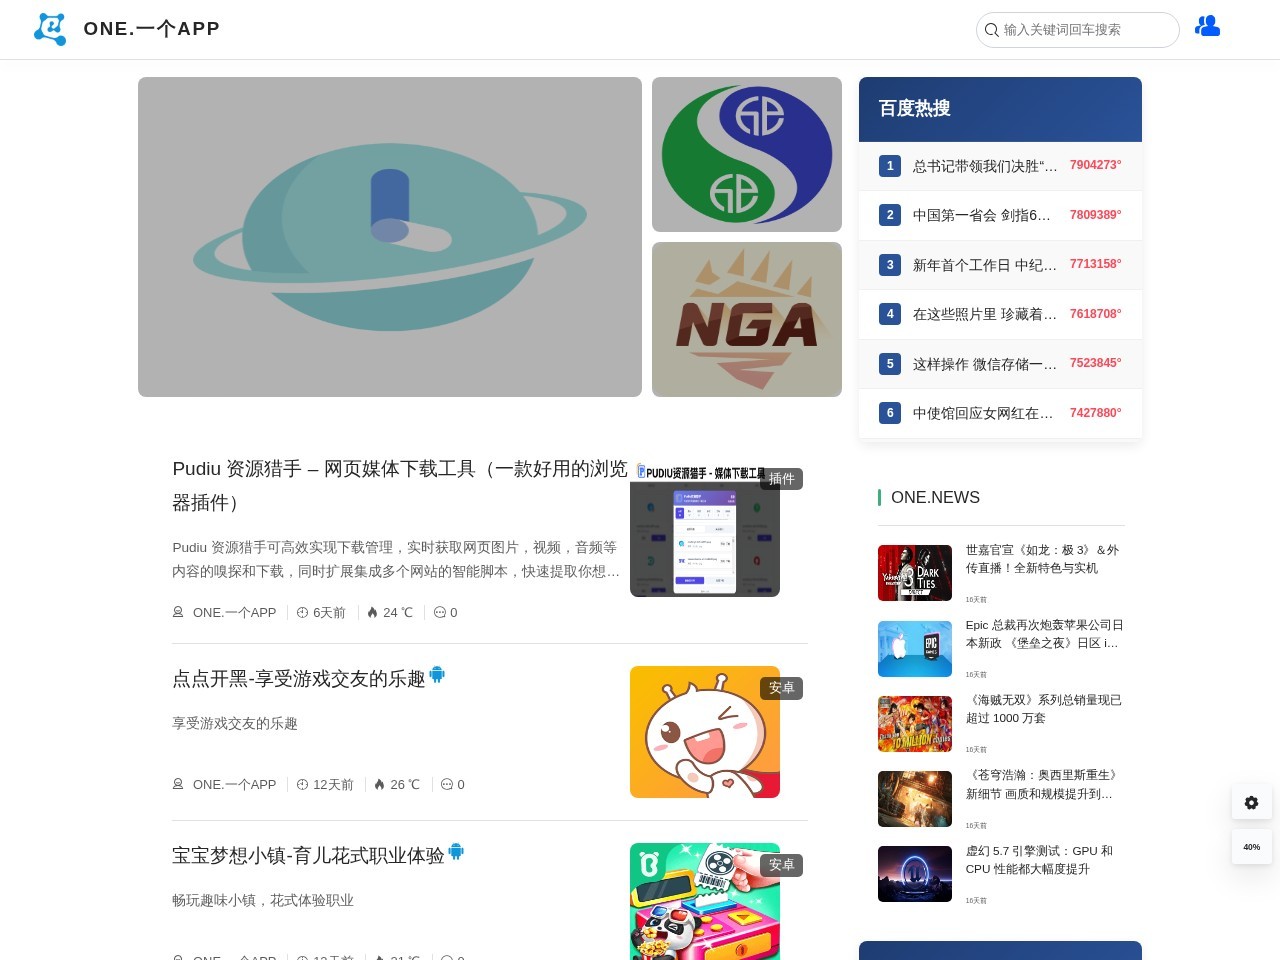The image size is (1280, 960).
Task: Open the settings gear floating button
Action: tap(1251, 802)
